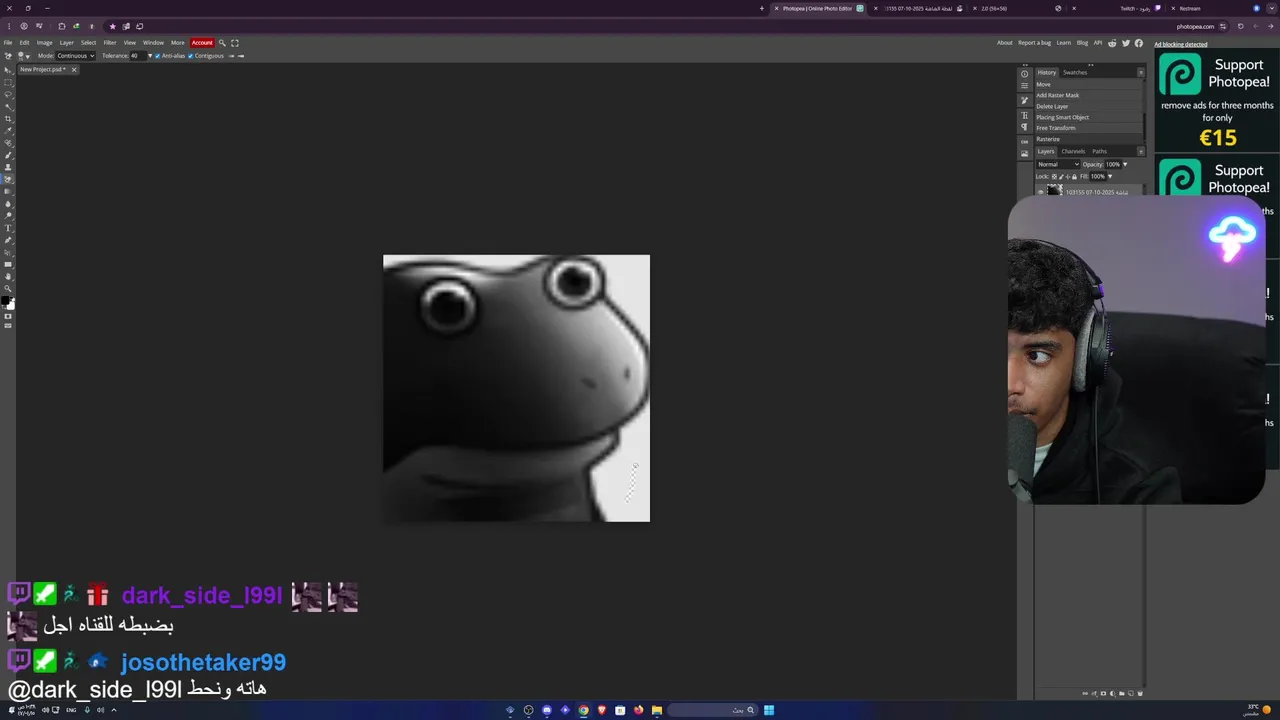Image resolution: width=1280 pixels, height=720 pixels.
Task: Select the Zoom tool
Action: click(8, 288)
